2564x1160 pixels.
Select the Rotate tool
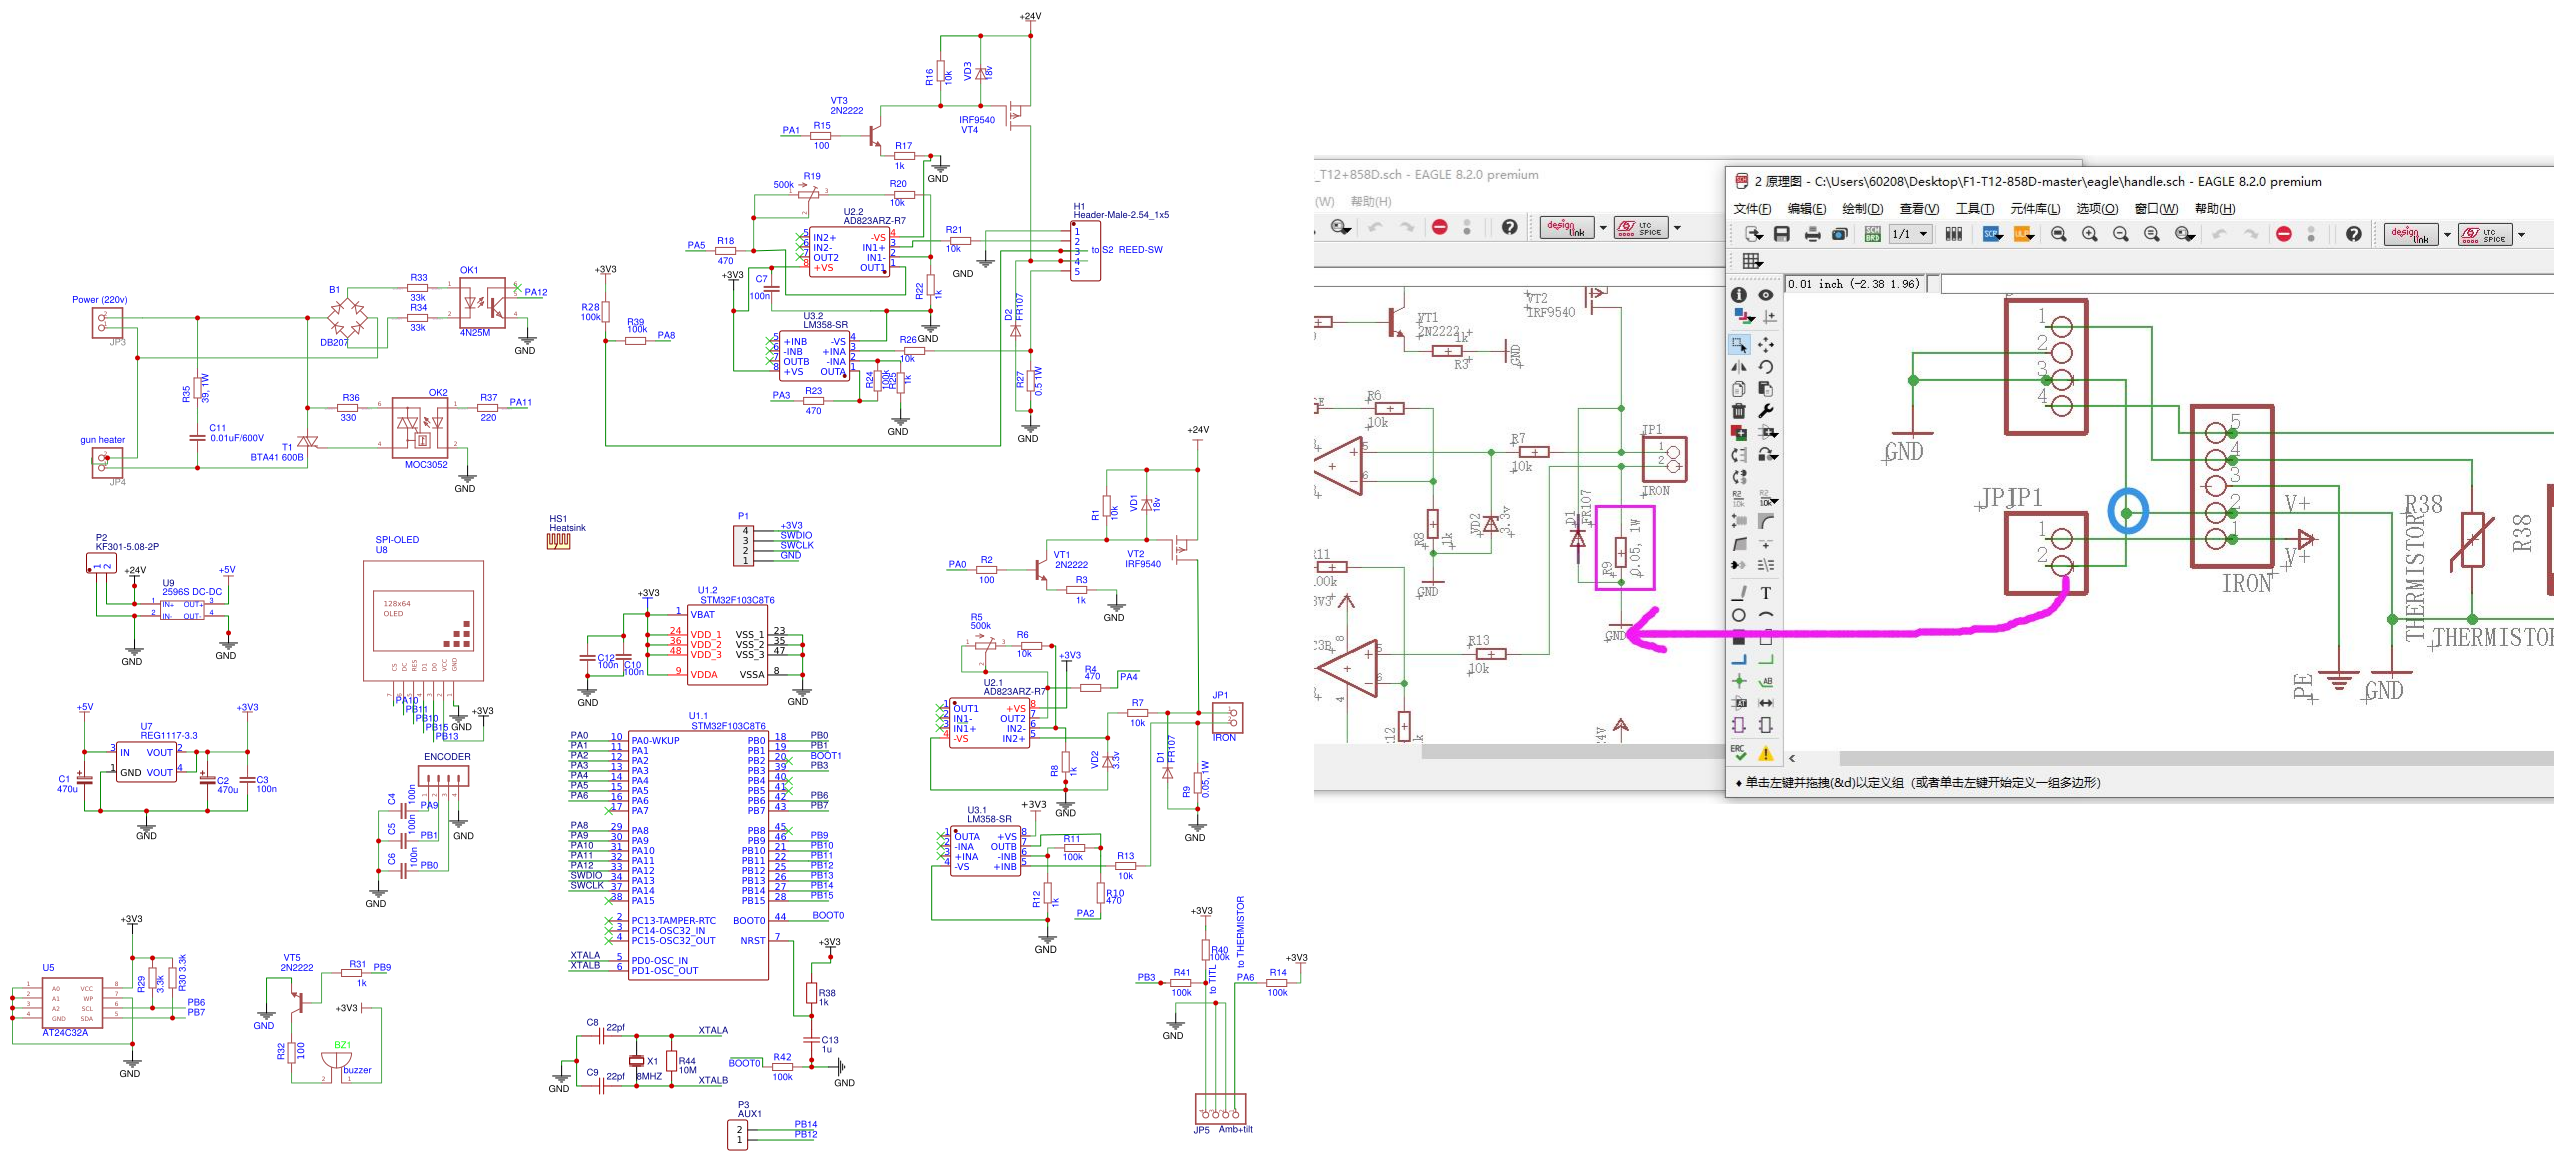(1766, 368)
